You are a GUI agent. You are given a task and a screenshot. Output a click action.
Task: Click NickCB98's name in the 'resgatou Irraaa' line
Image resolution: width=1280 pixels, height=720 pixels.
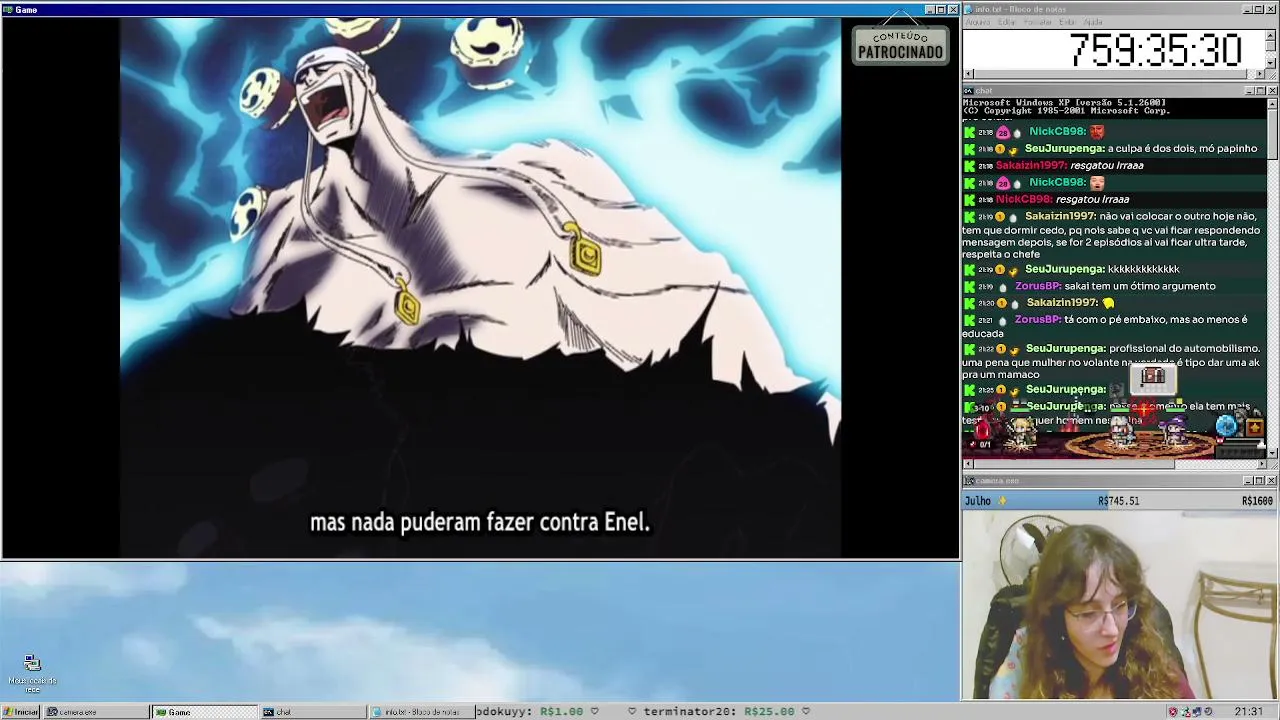[x=1024, y=200]
